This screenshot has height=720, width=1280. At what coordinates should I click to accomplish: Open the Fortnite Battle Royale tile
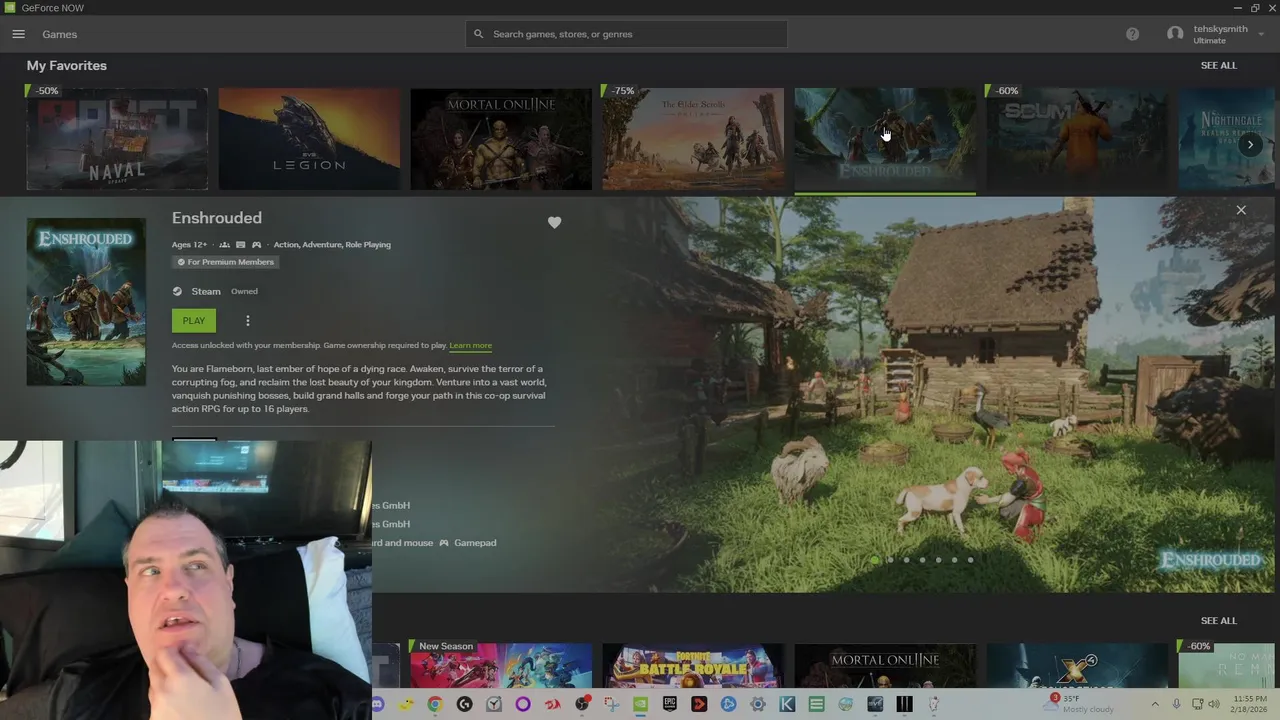(693, 666)
